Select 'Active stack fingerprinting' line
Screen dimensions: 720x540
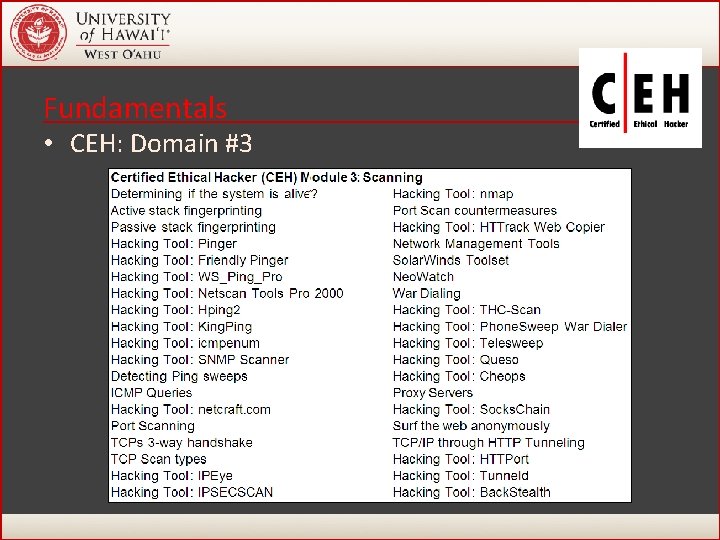(x=186, y=211)
